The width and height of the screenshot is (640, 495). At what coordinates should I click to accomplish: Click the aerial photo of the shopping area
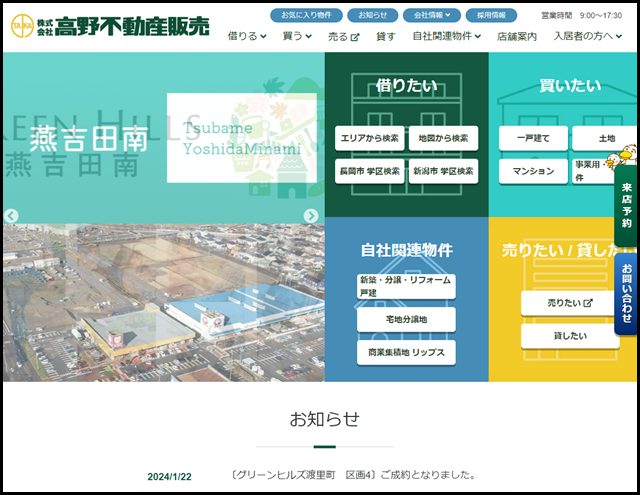point(164,303)
